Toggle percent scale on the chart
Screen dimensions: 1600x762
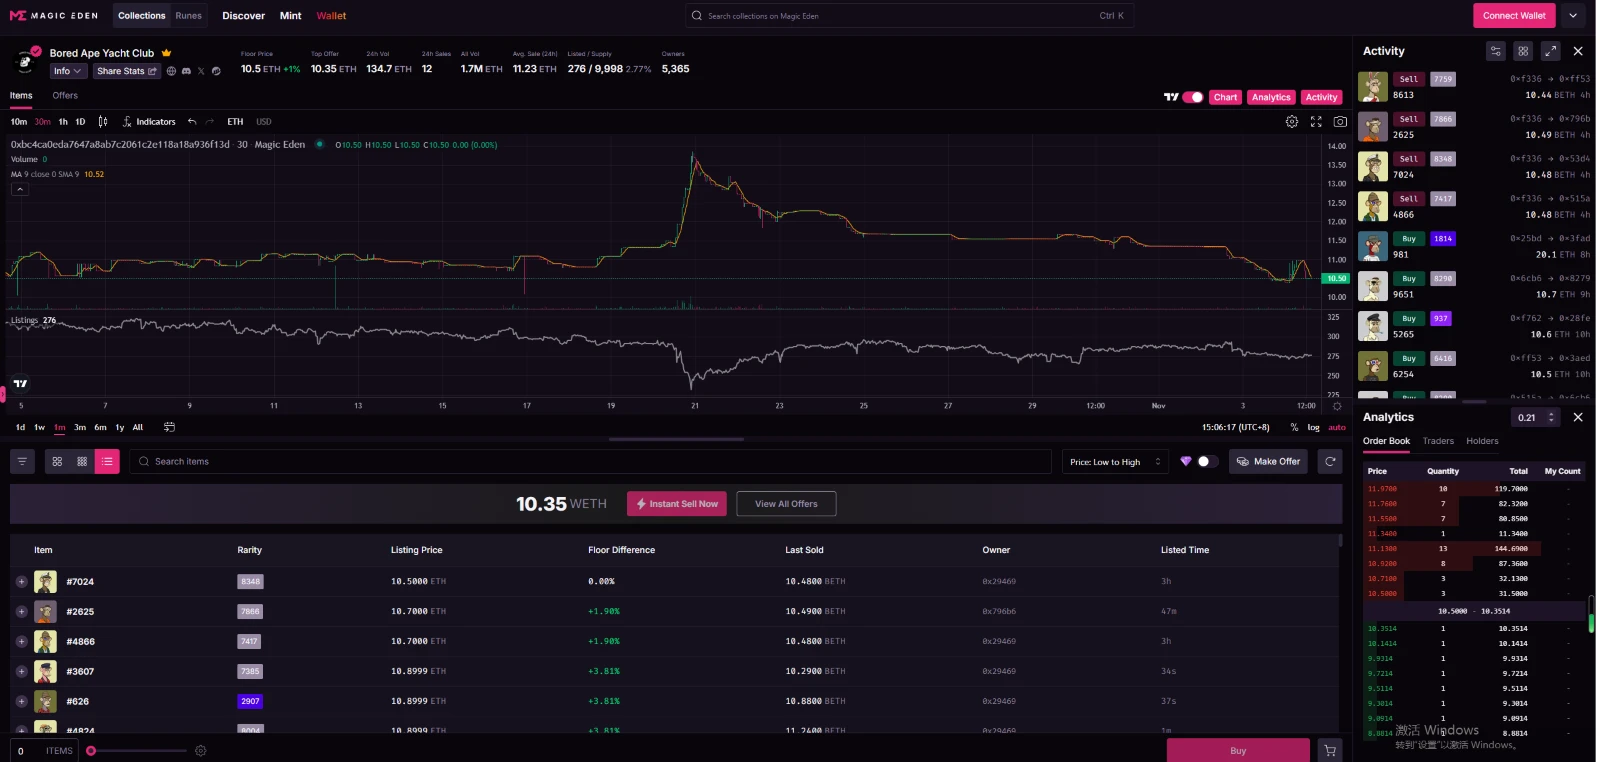tap(1294, 427)
